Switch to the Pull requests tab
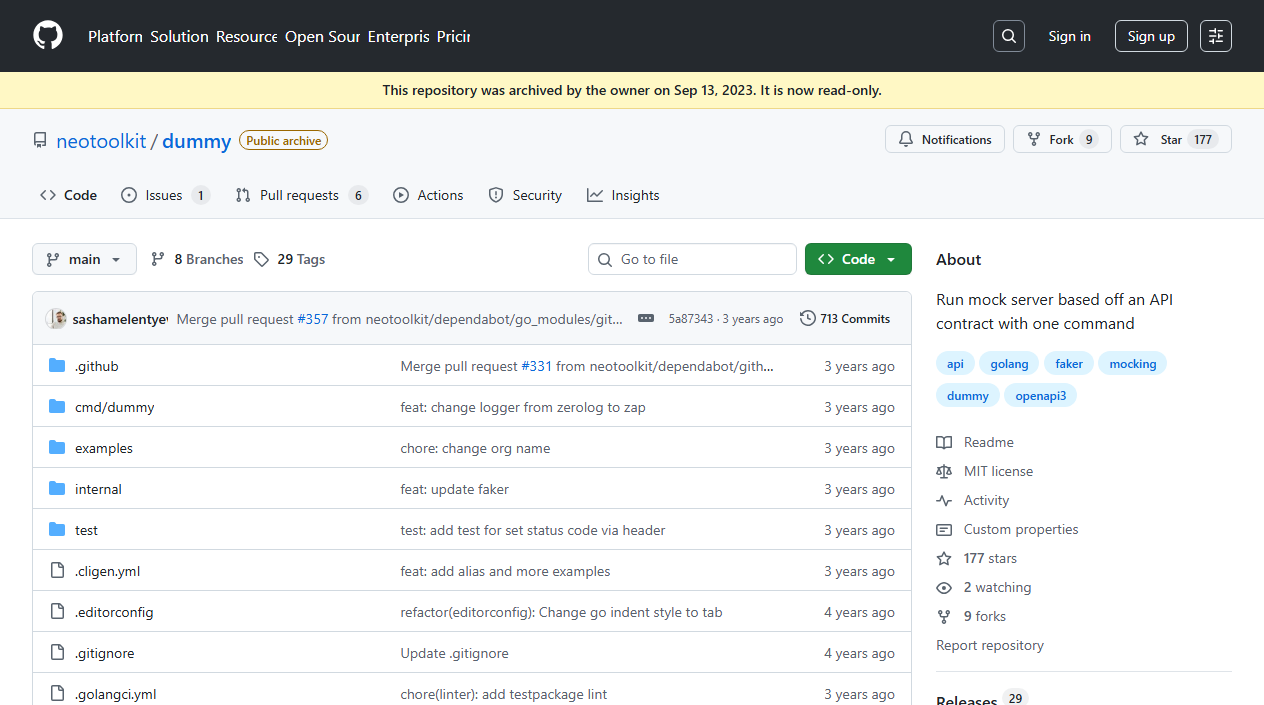This screenshot has width=1264, height=705. click(301, 195)
